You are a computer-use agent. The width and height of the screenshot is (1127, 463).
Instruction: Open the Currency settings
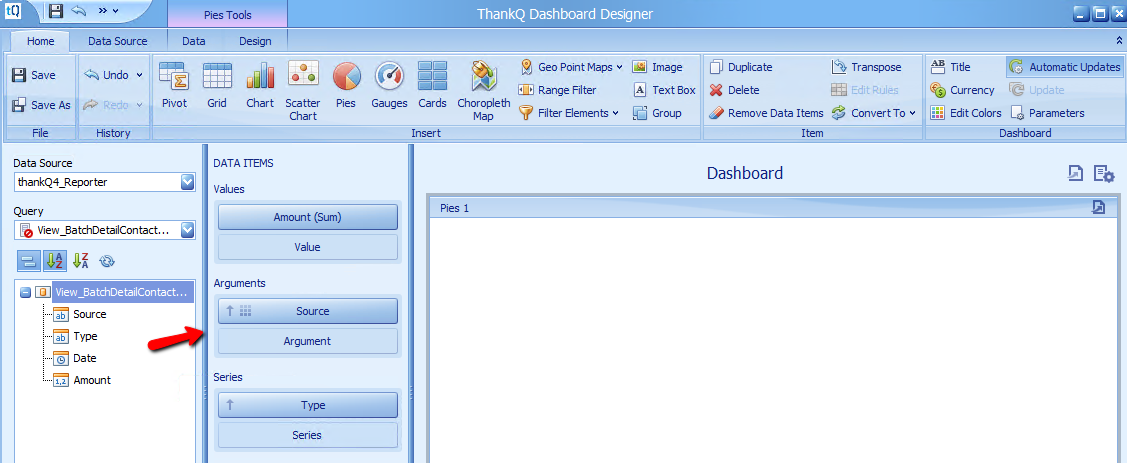click(x=962, y=90)
